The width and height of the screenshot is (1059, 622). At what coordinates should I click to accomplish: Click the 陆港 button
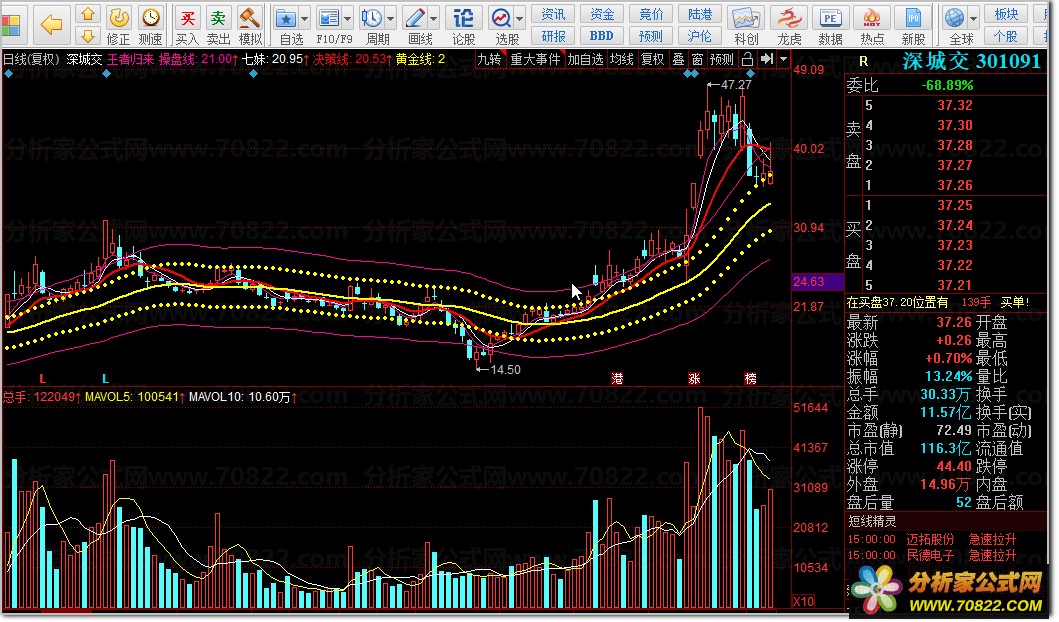pyautogui.click(x=700, y=14)
